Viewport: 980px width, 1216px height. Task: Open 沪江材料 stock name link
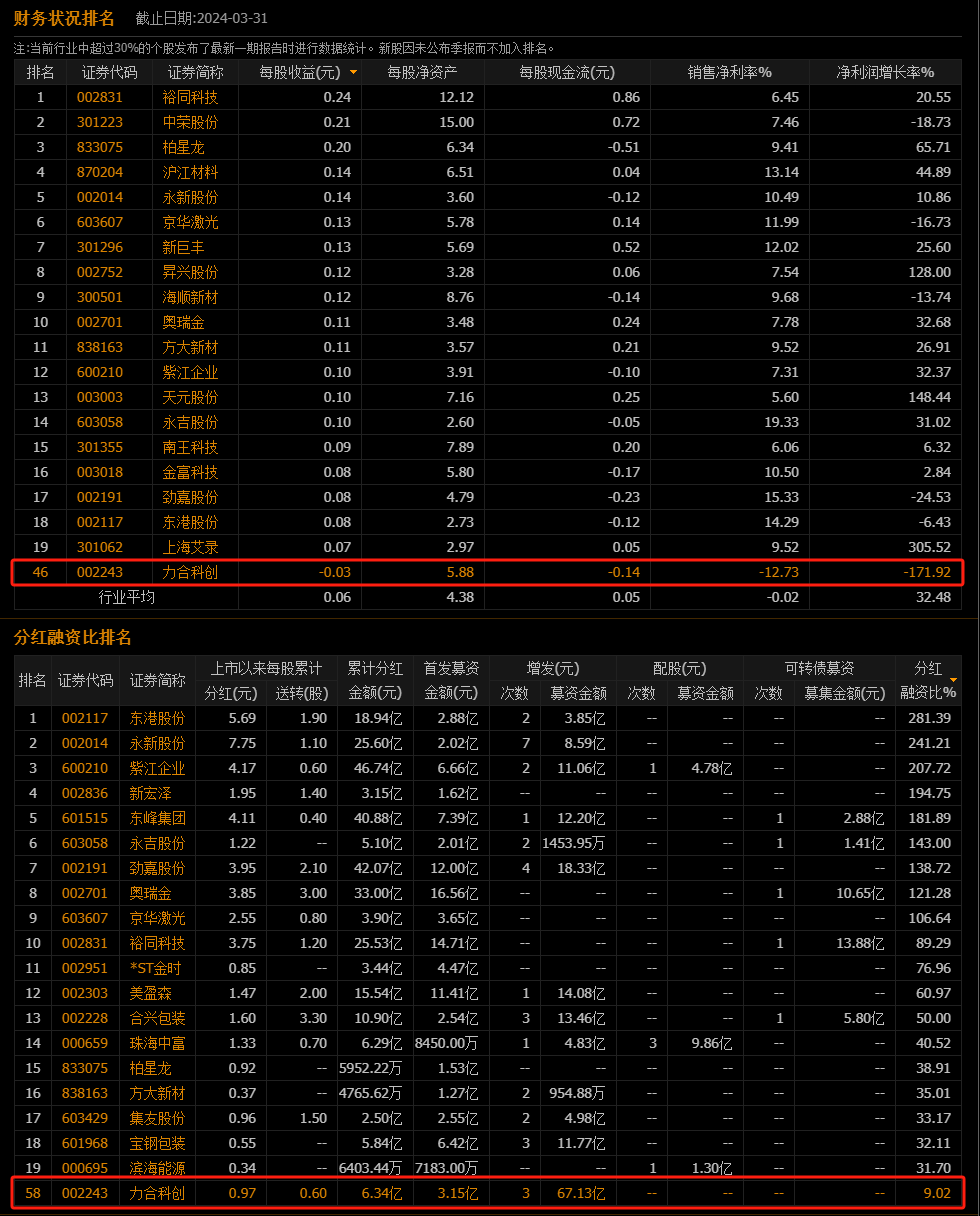pos(190,172)
